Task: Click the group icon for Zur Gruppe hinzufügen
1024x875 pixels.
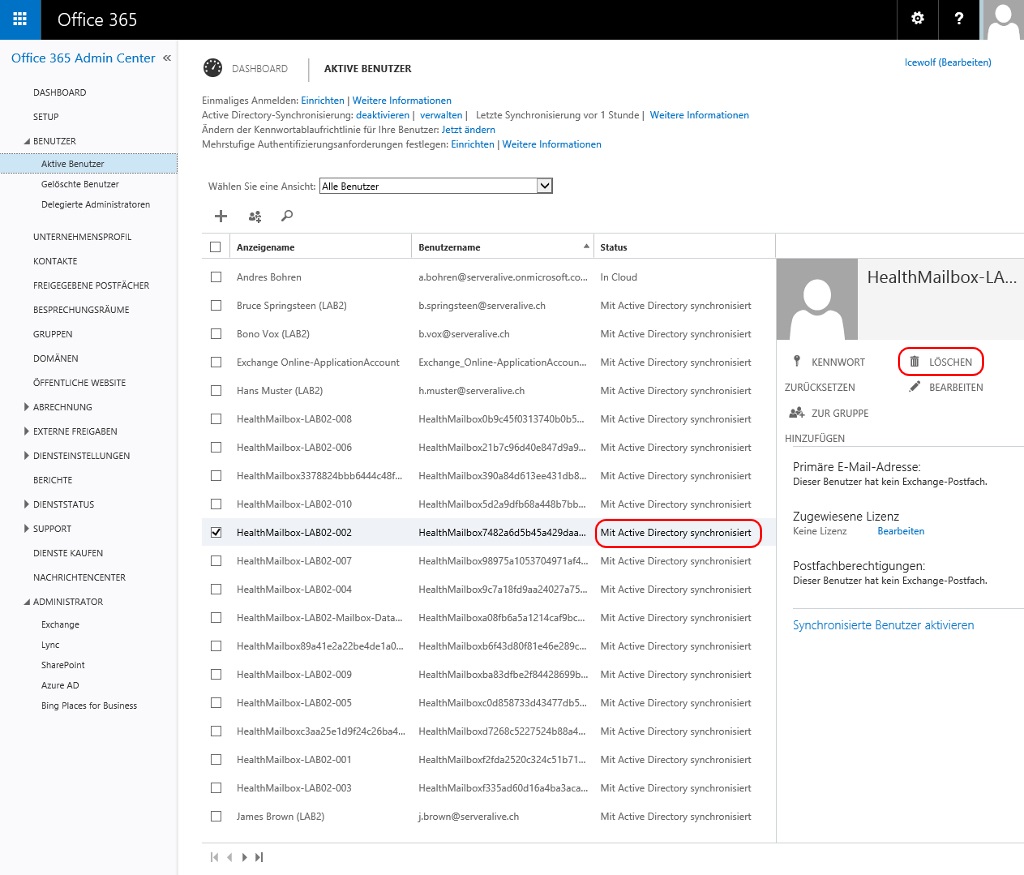Action: click(x=797, y=413)
